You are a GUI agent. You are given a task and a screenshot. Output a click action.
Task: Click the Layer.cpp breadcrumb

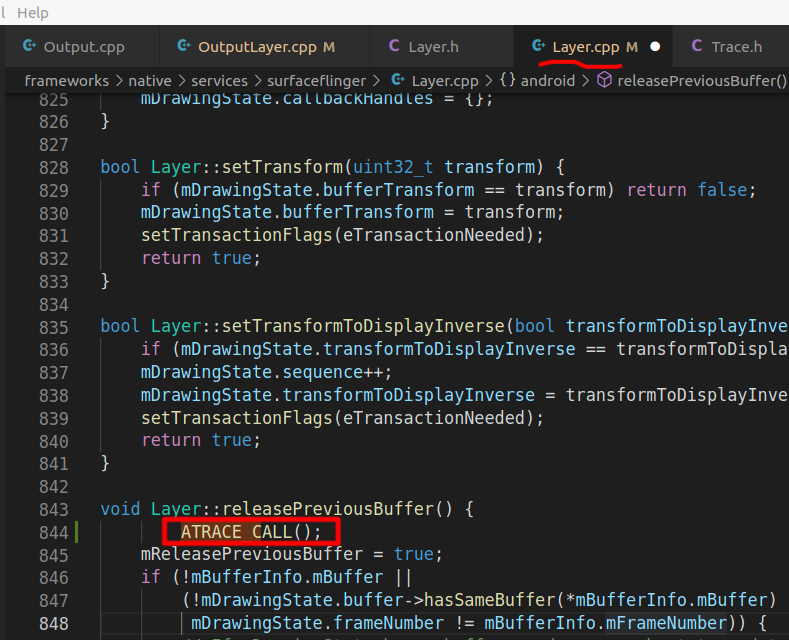[x=445, y=81]
